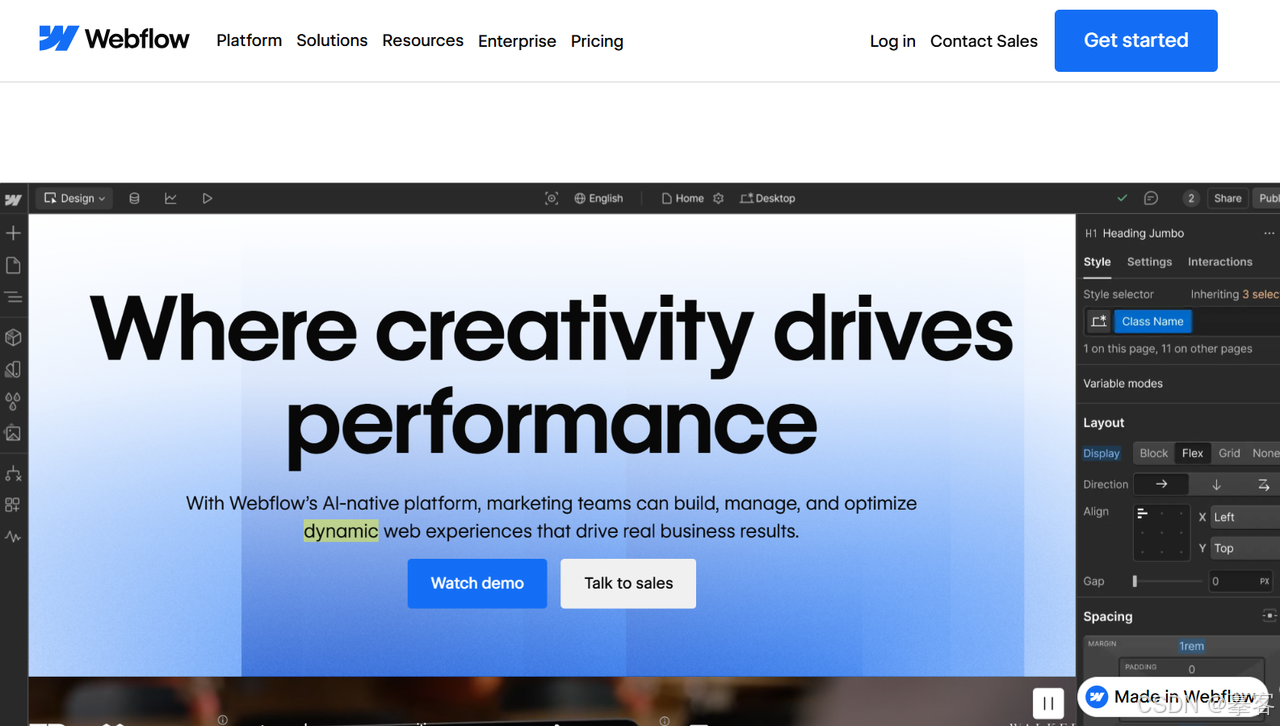Click the Gap slider handle
The image size is (1280, 726).
tap(1135, 581)
